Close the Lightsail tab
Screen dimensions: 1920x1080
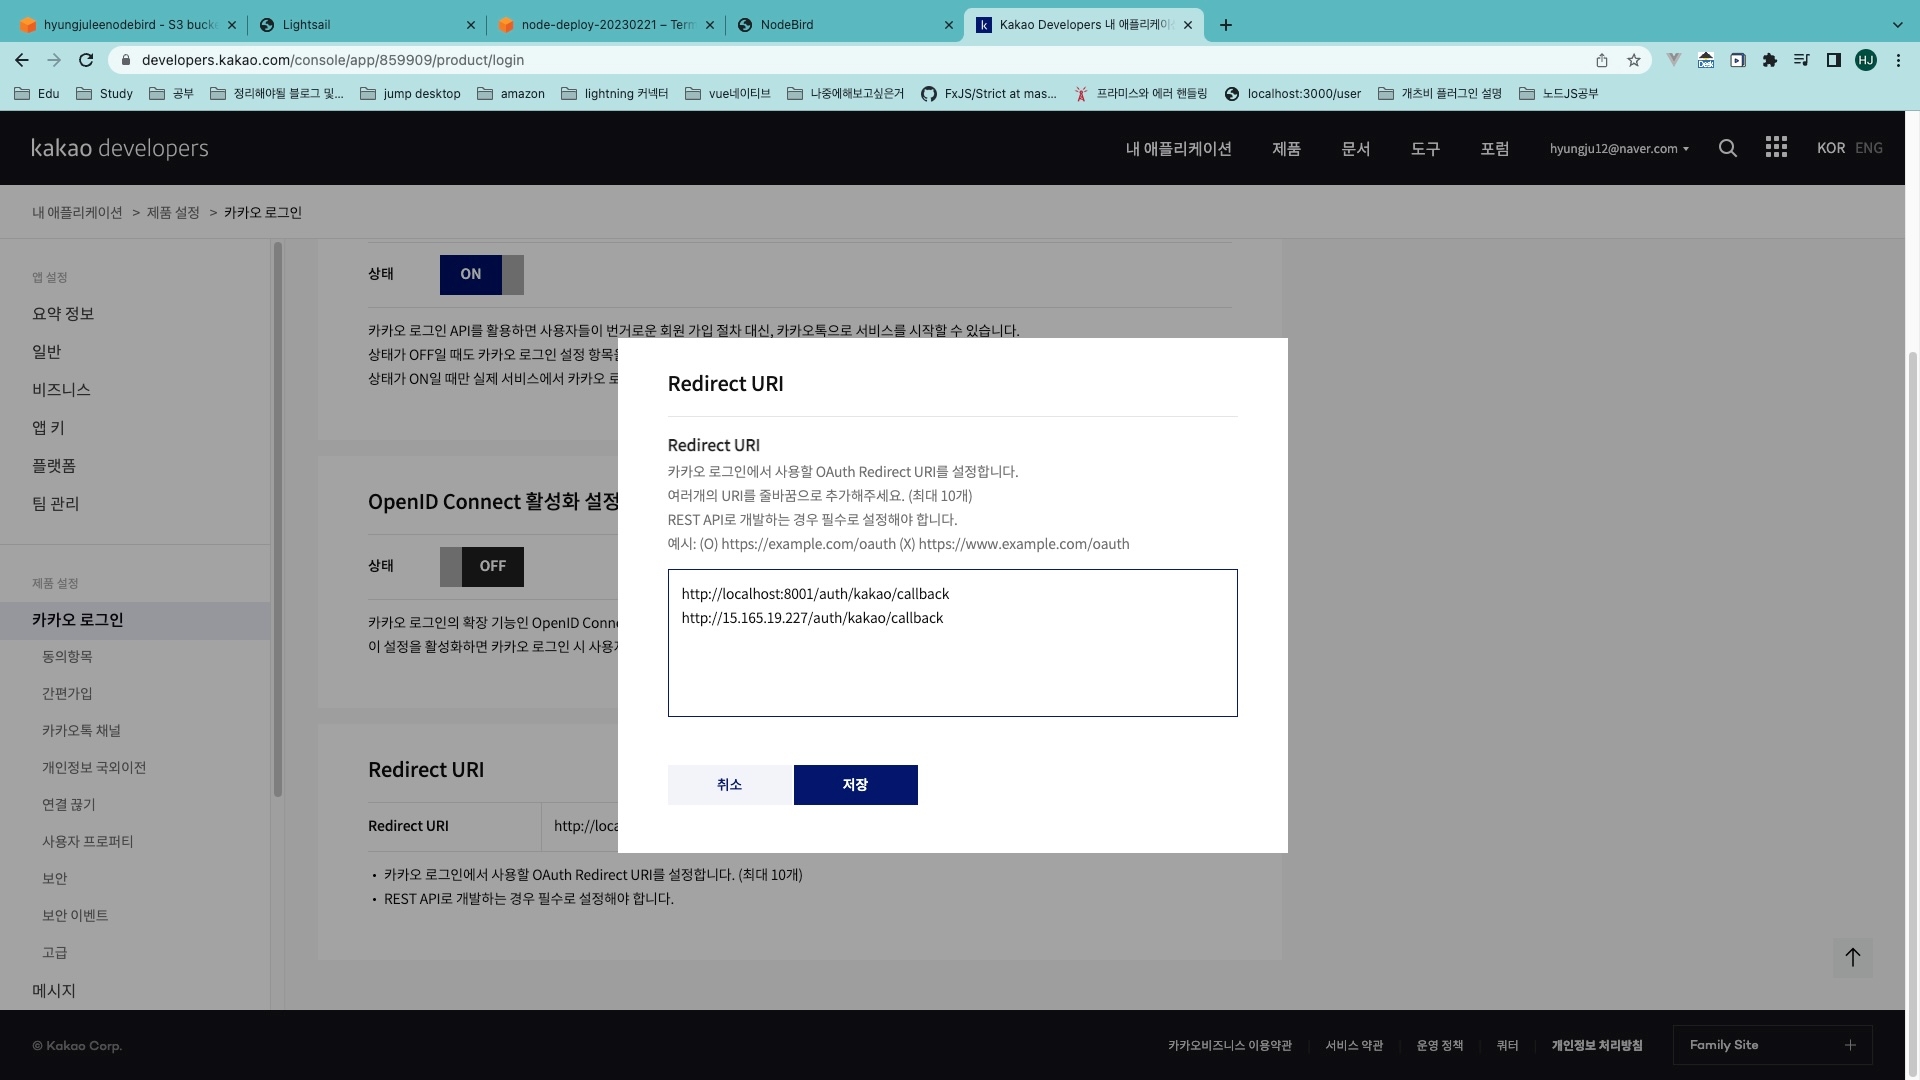[471, 25]
